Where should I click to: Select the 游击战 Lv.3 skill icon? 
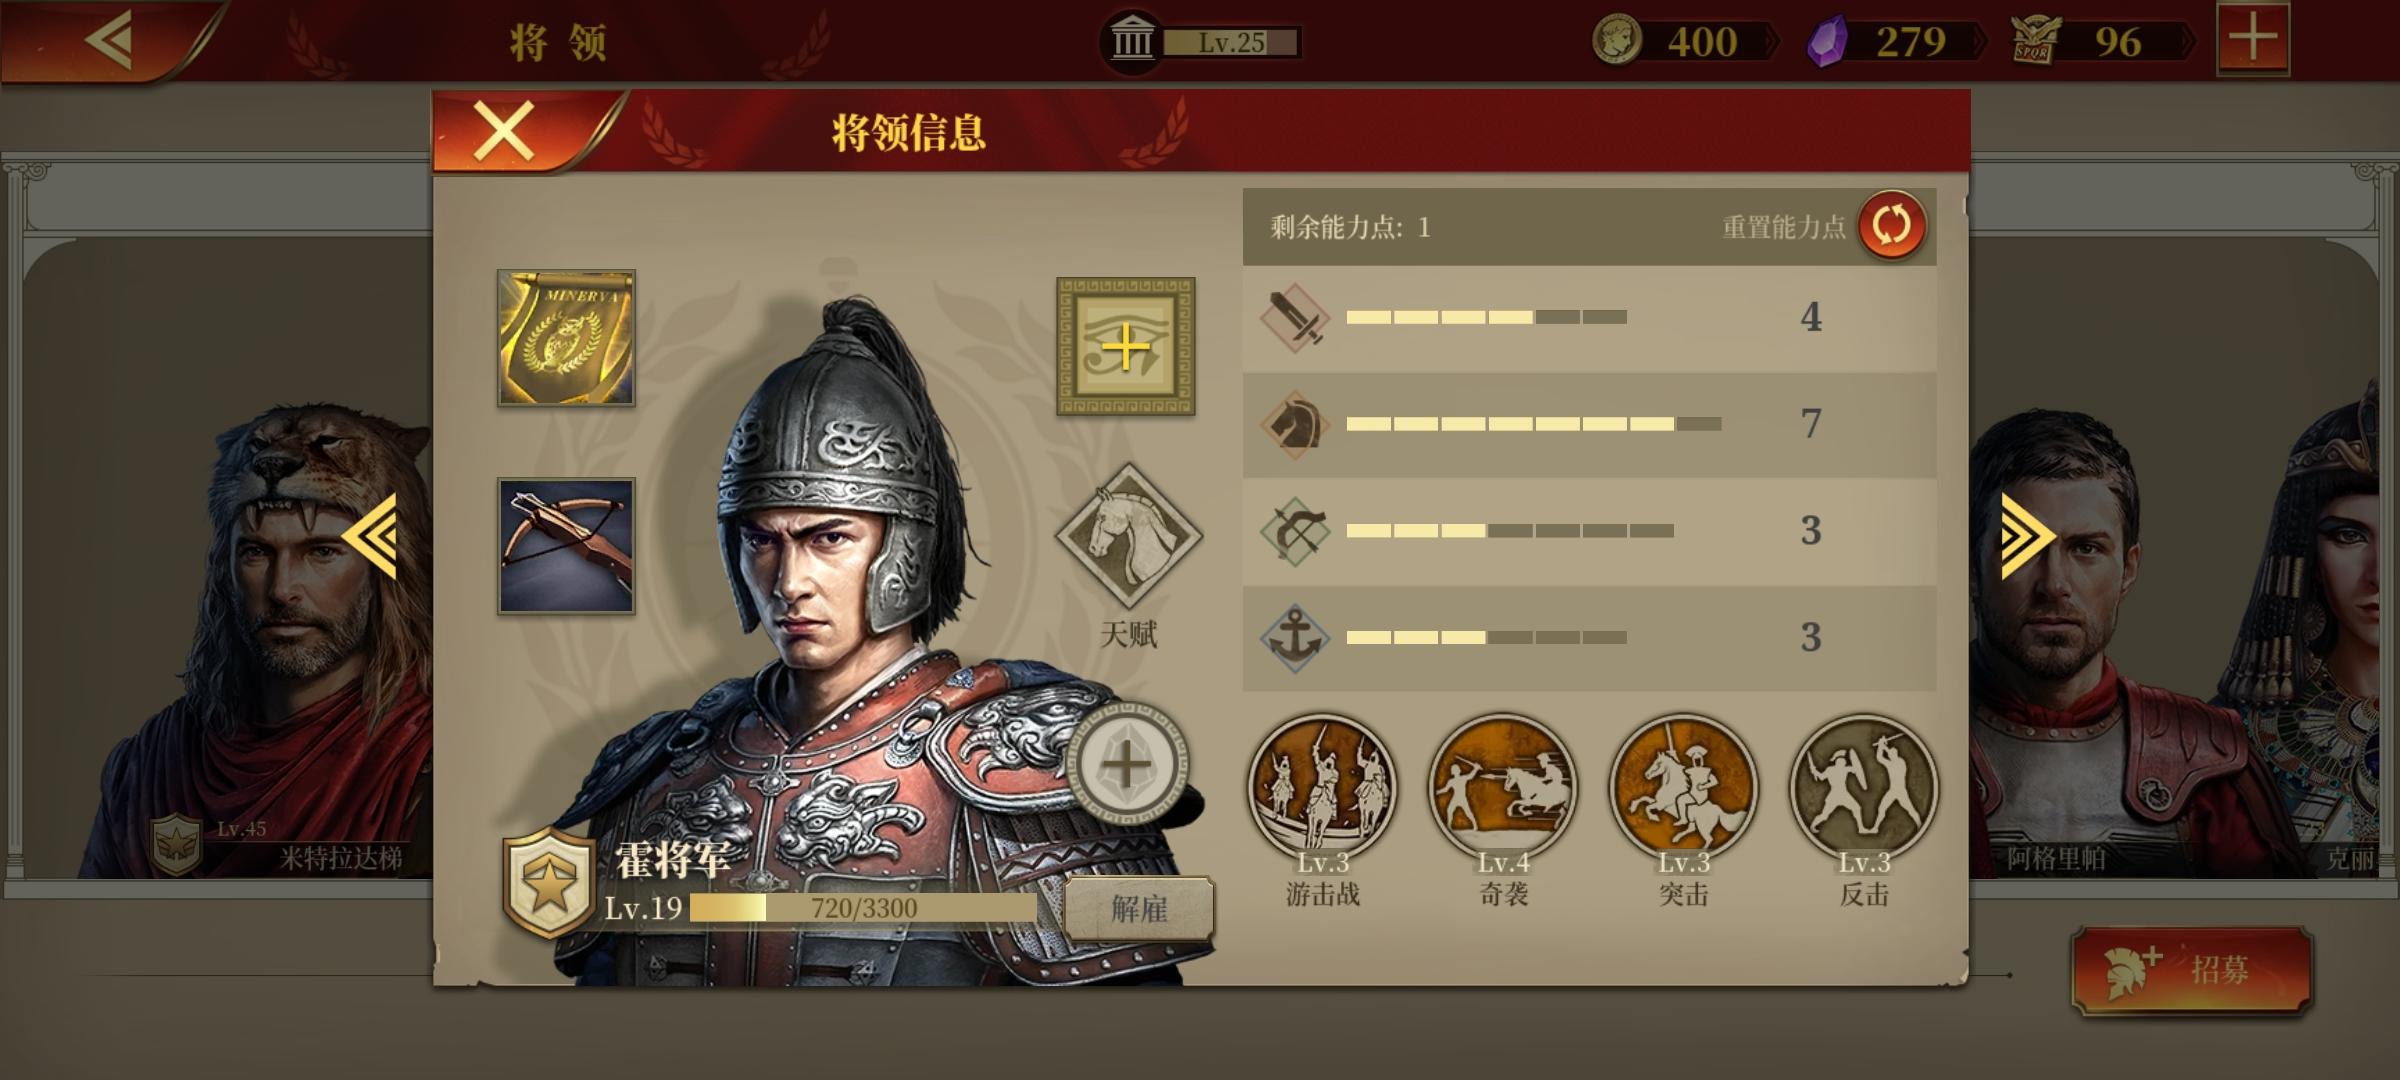1322,788
